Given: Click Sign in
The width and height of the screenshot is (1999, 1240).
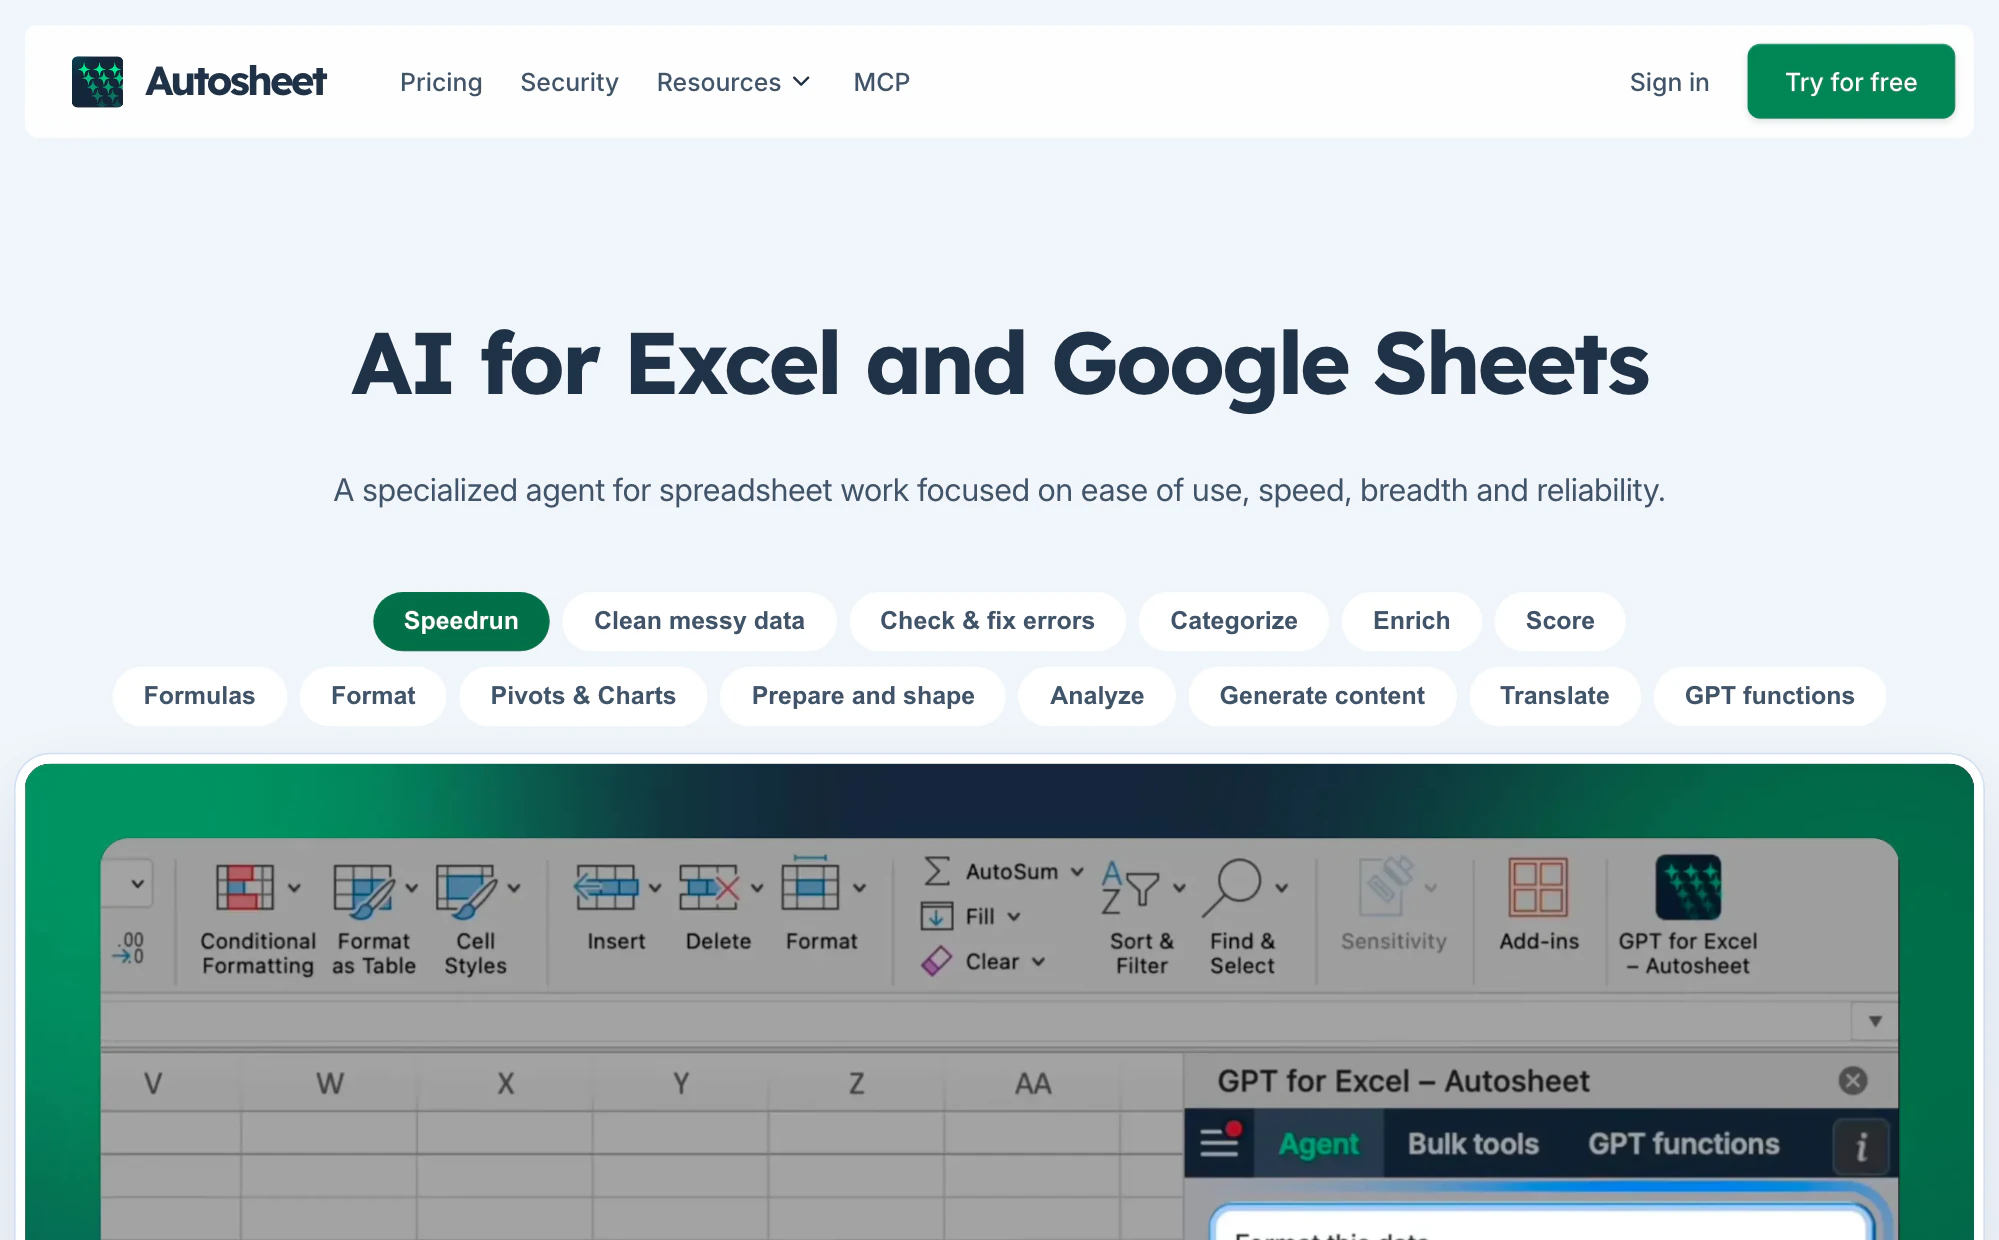Looking at the screenshot, I should (1669, 82).
